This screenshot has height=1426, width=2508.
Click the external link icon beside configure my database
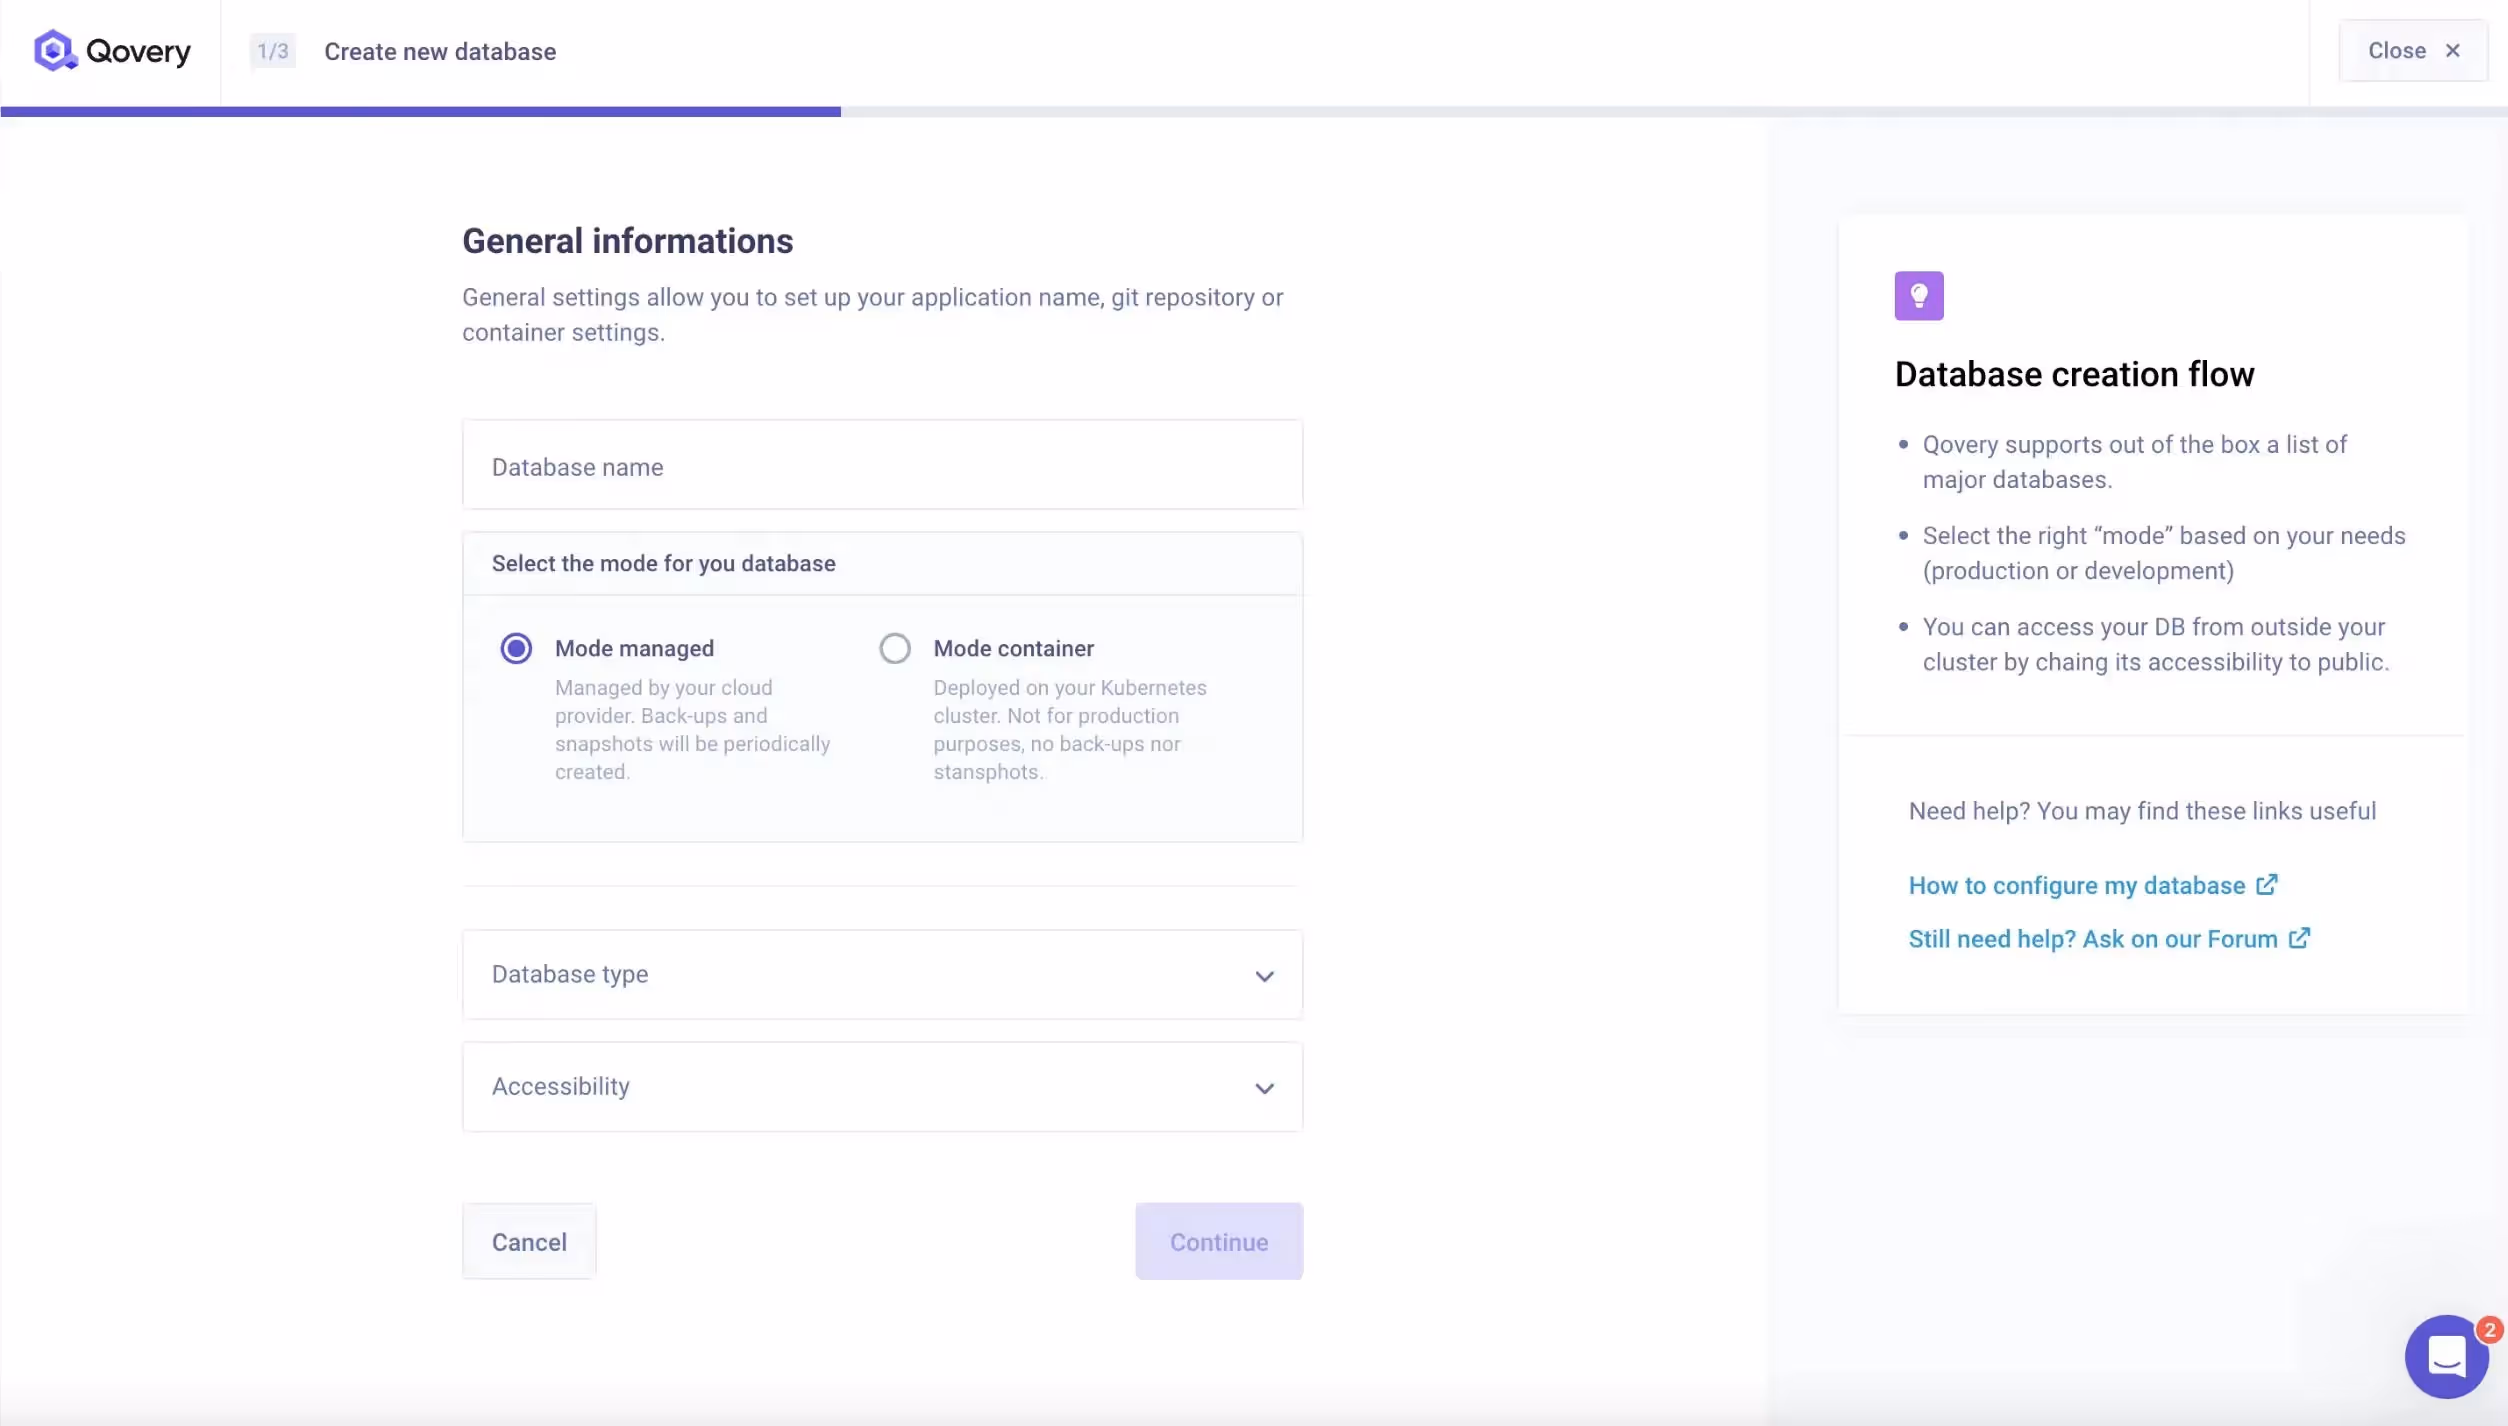2268,883
